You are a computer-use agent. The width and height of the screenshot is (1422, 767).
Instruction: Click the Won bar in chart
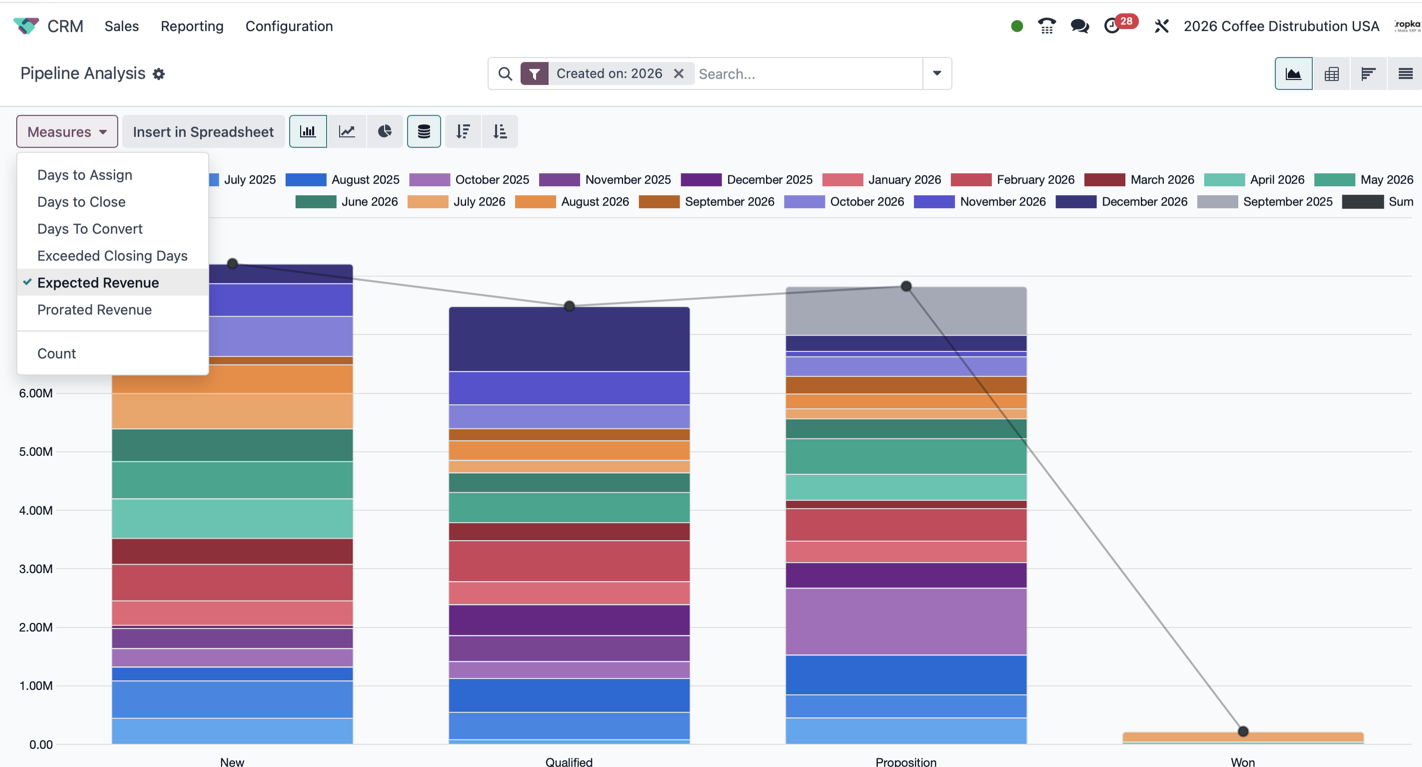(x=1243, y=738)
